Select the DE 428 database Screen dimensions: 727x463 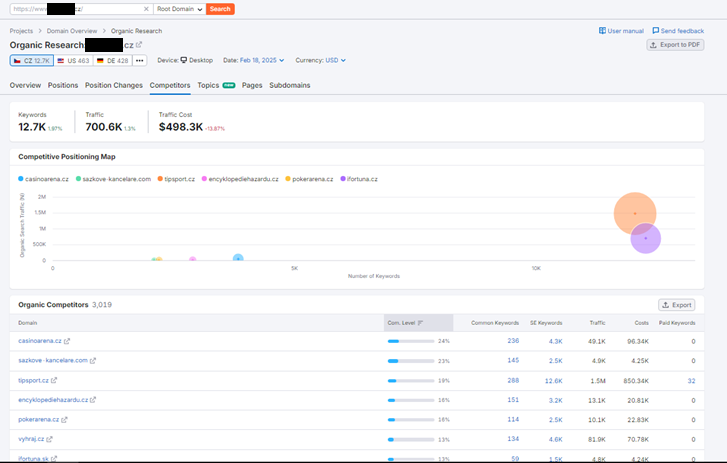113,61
